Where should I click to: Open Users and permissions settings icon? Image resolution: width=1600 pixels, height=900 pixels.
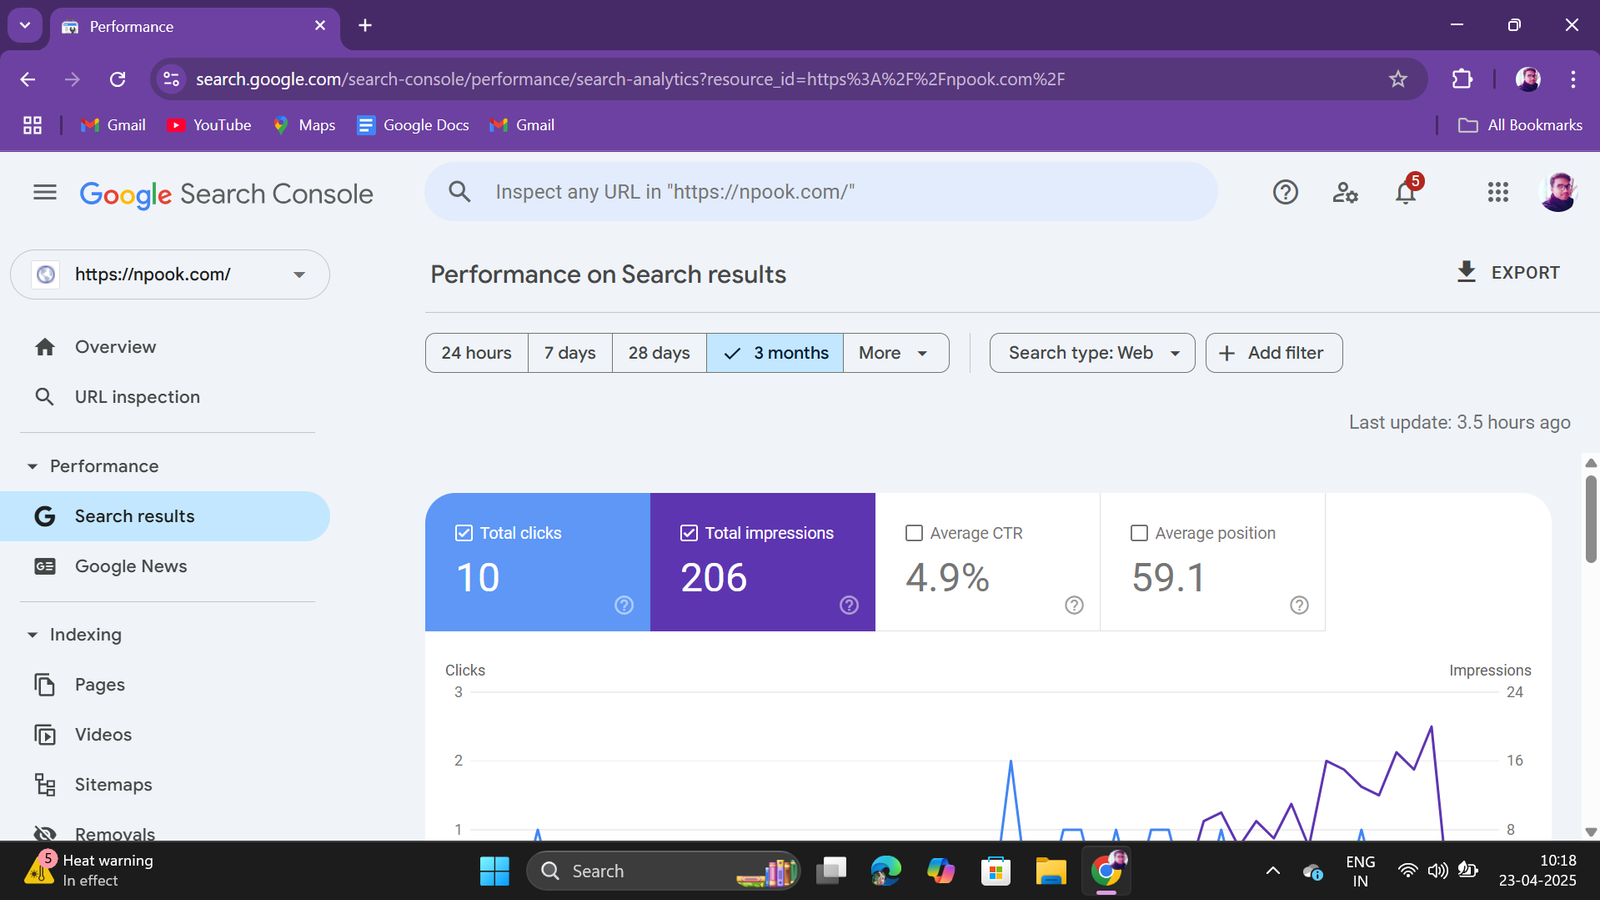[1345, 192]
